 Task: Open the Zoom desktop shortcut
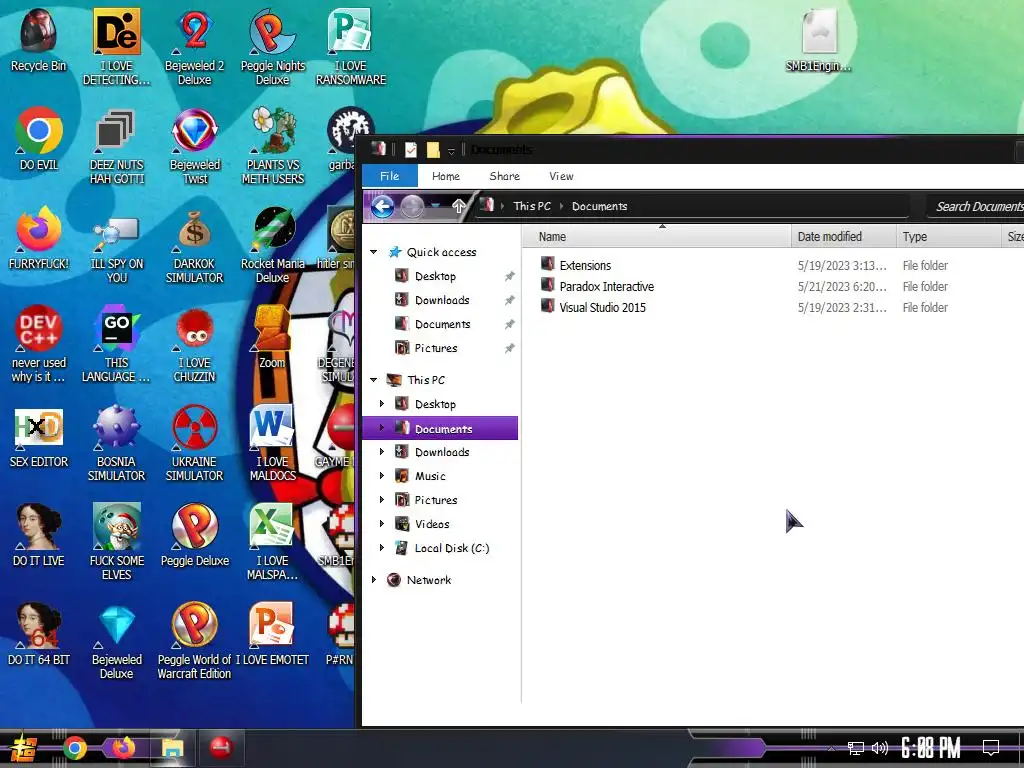pyautogui.click(x=273, y=338)
